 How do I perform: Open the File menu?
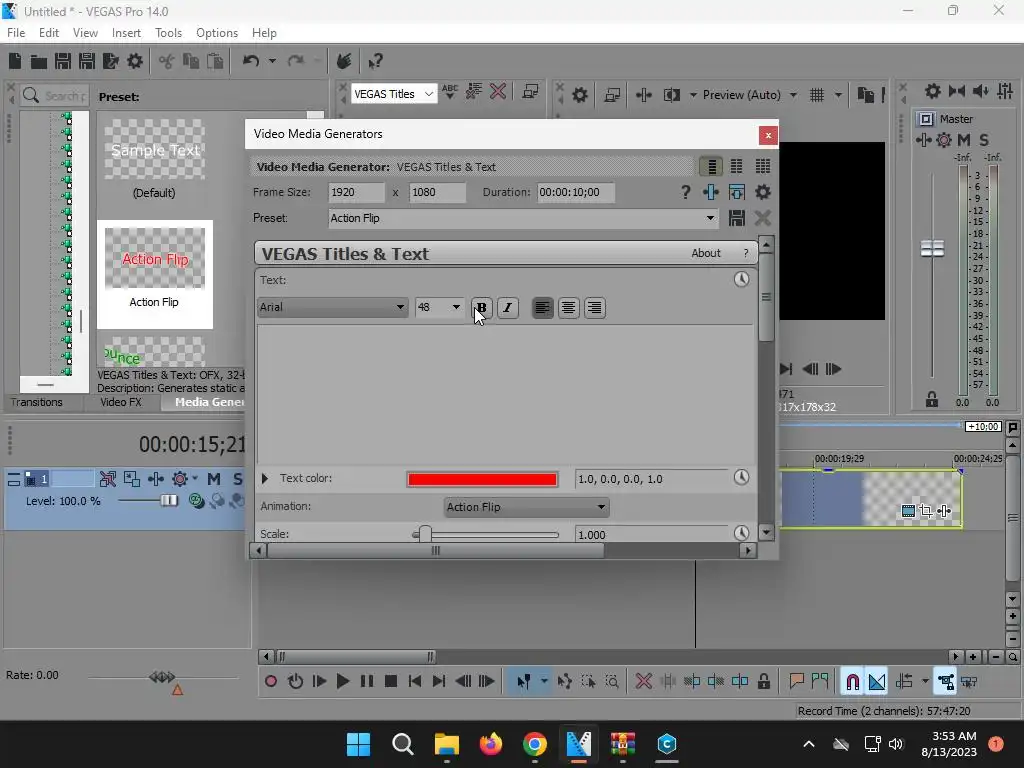click(x=16, y=33)
